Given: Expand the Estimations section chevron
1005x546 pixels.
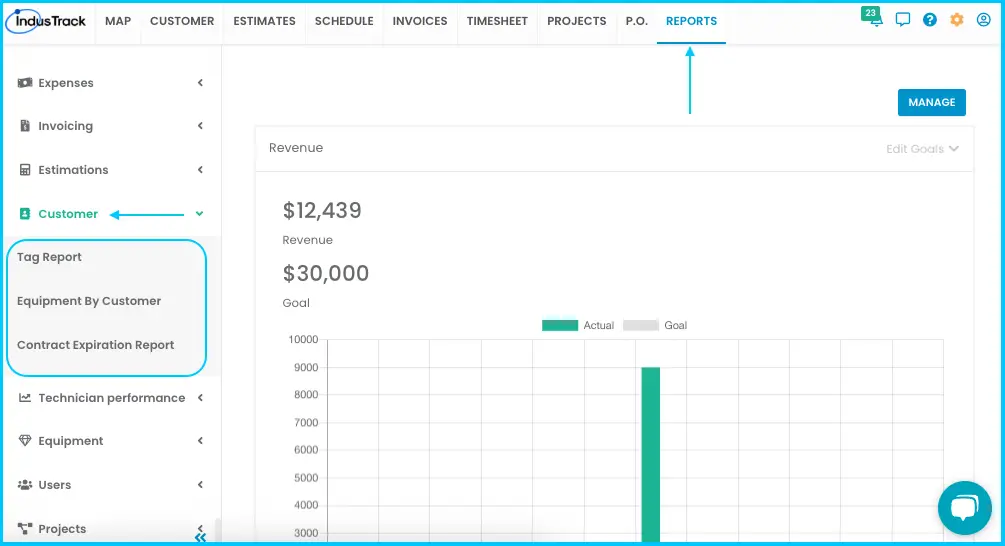Looking at the screenshot, I should 201,170.
